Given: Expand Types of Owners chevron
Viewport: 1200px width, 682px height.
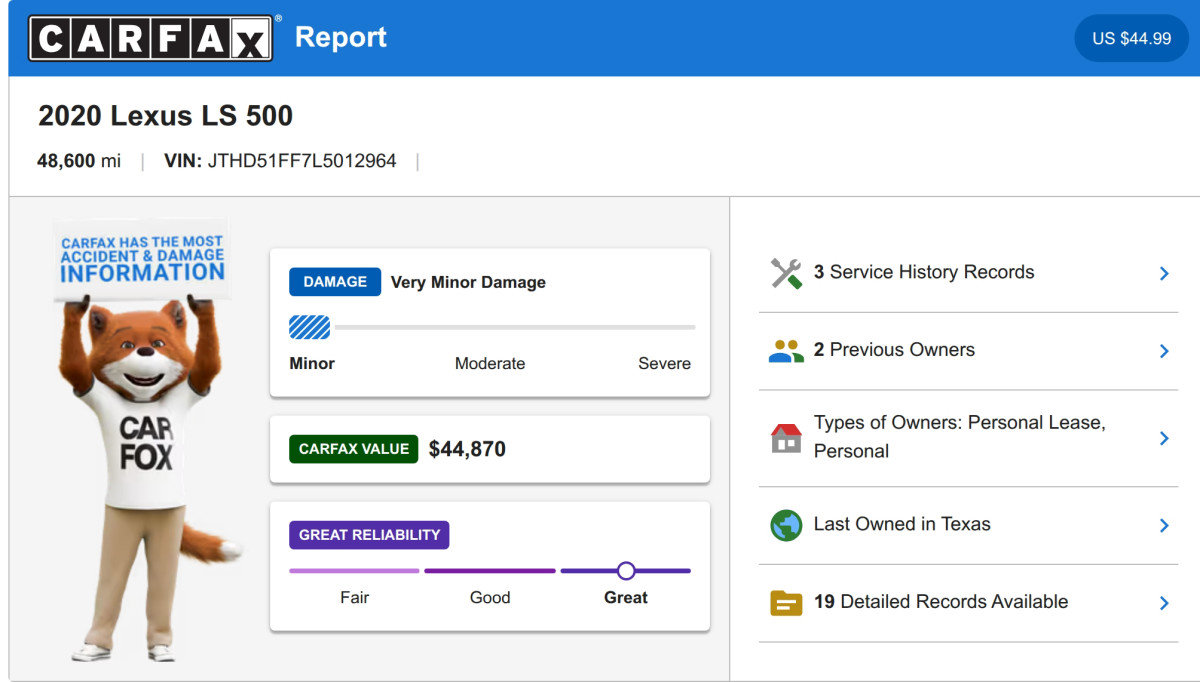Looking at the screenshot, I should [1164, 438].
